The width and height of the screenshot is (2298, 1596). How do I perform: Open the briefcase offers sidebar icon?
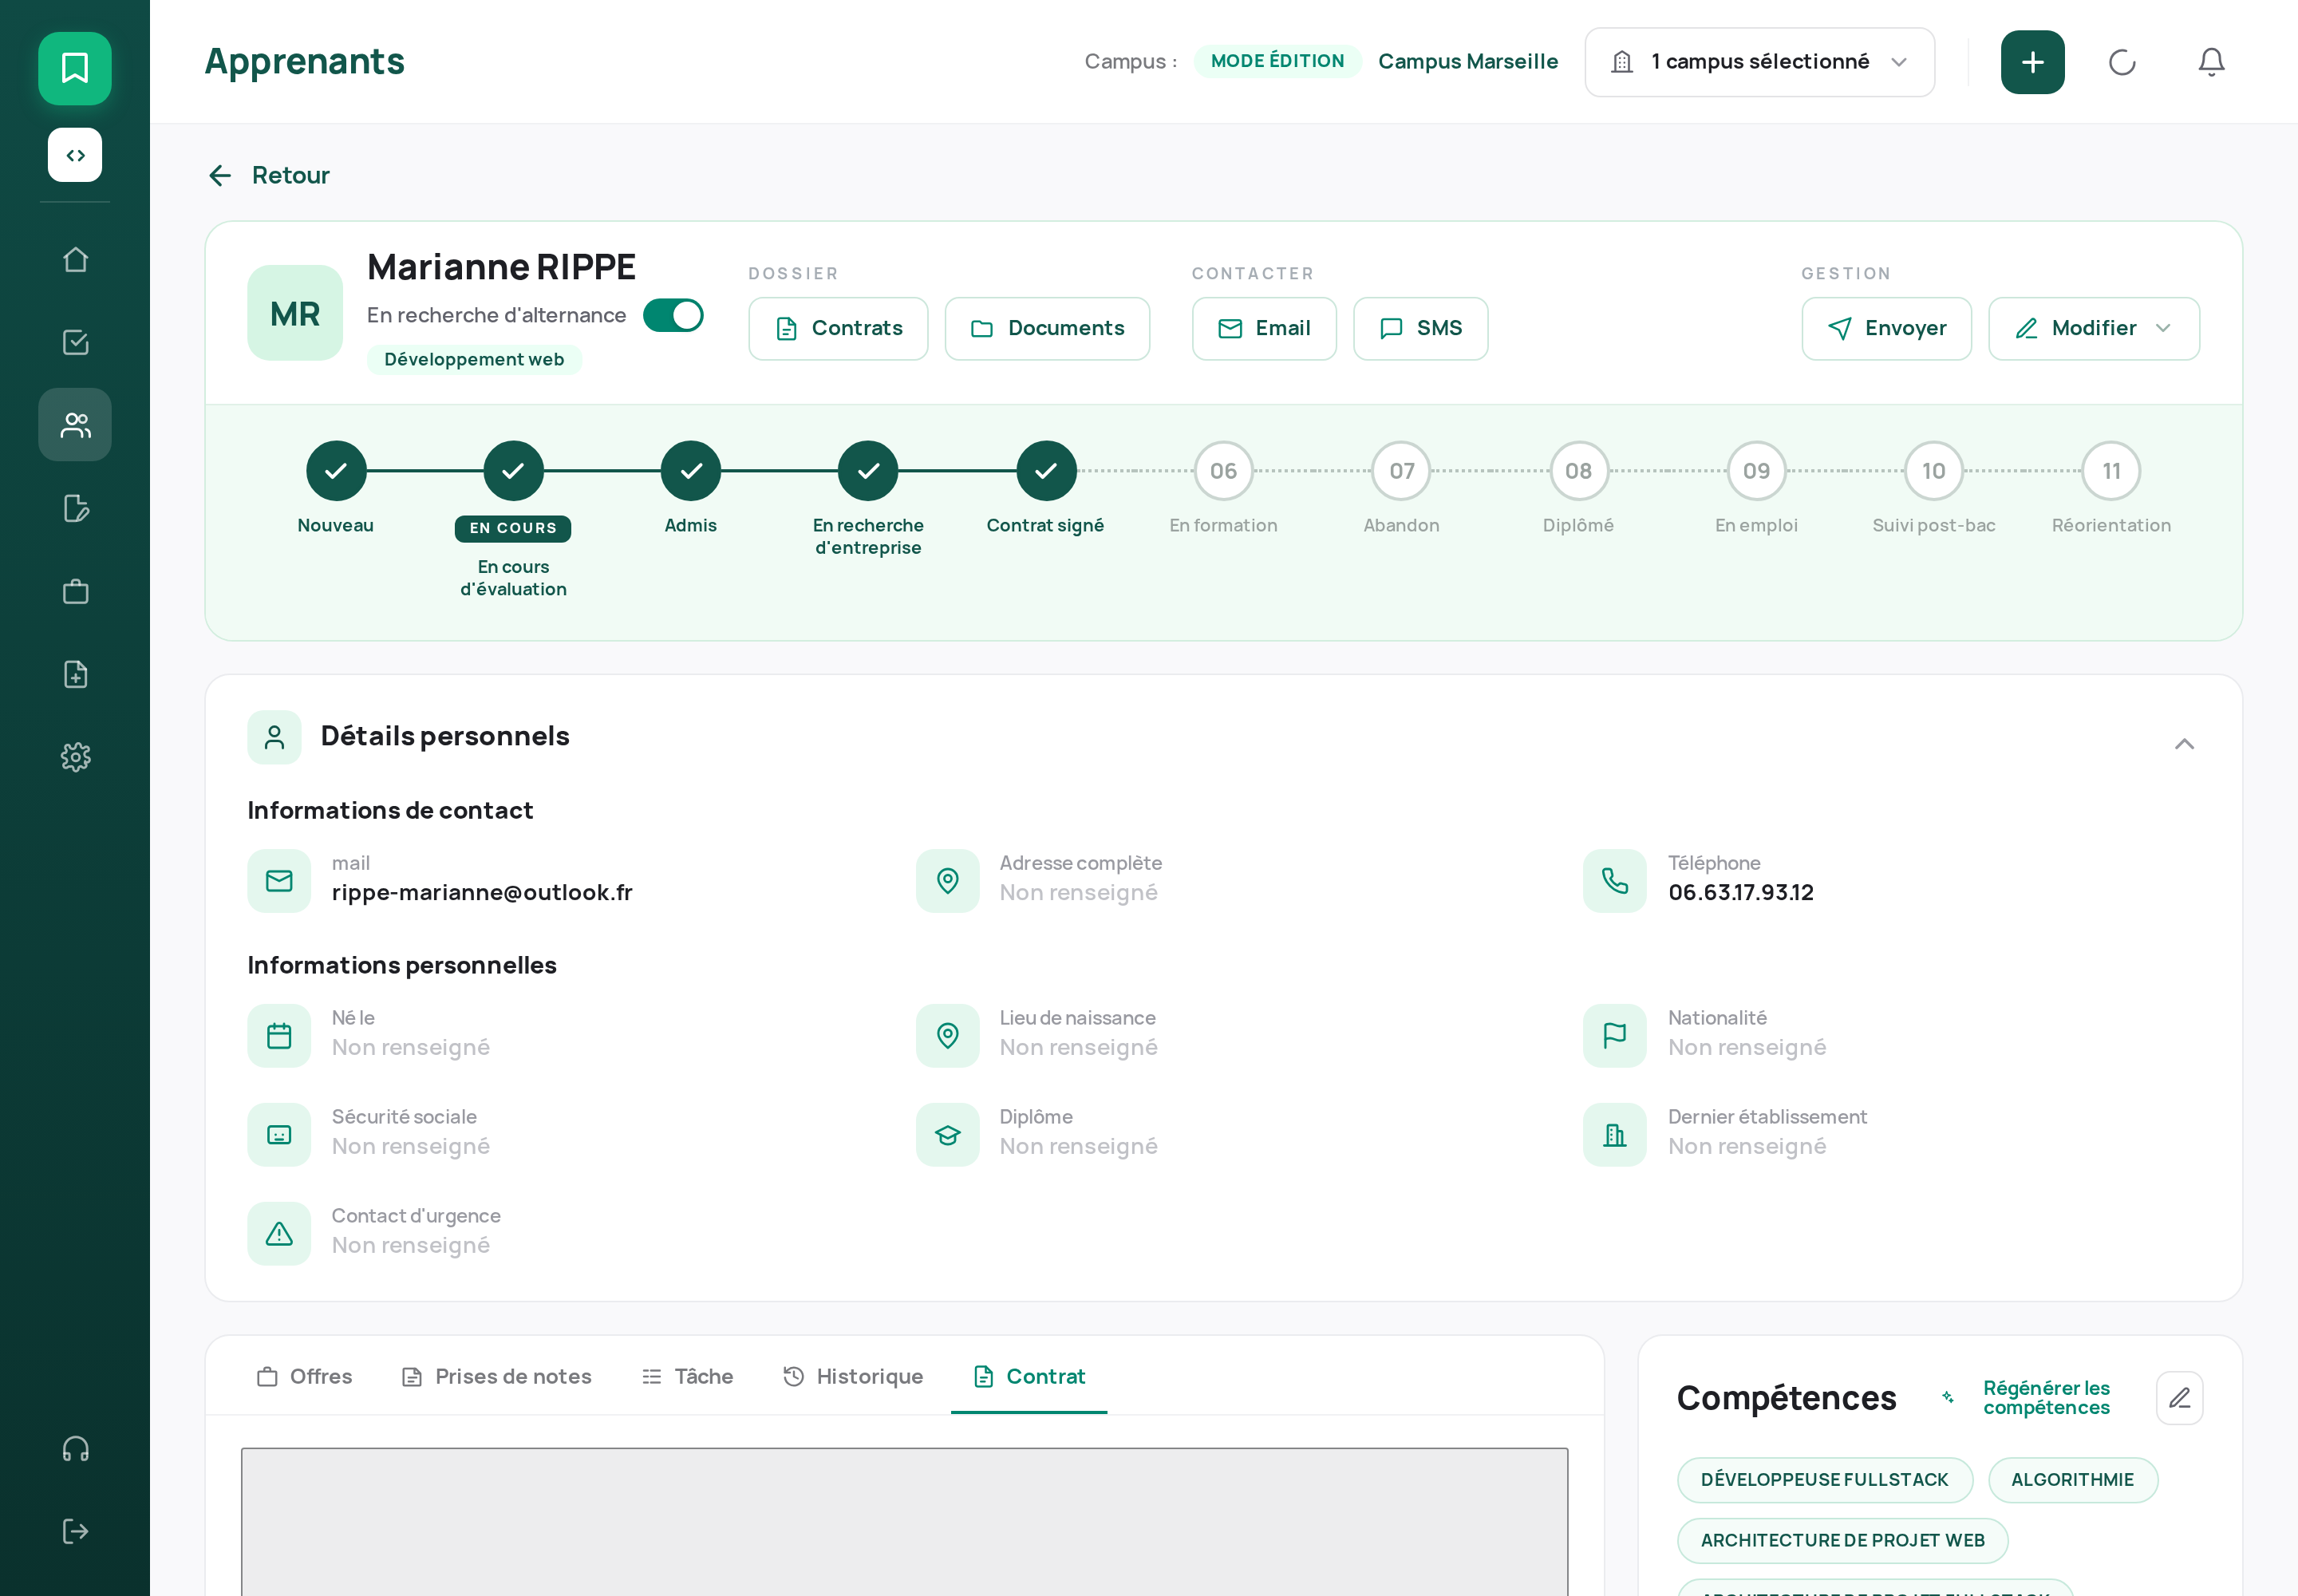(75, 591)
